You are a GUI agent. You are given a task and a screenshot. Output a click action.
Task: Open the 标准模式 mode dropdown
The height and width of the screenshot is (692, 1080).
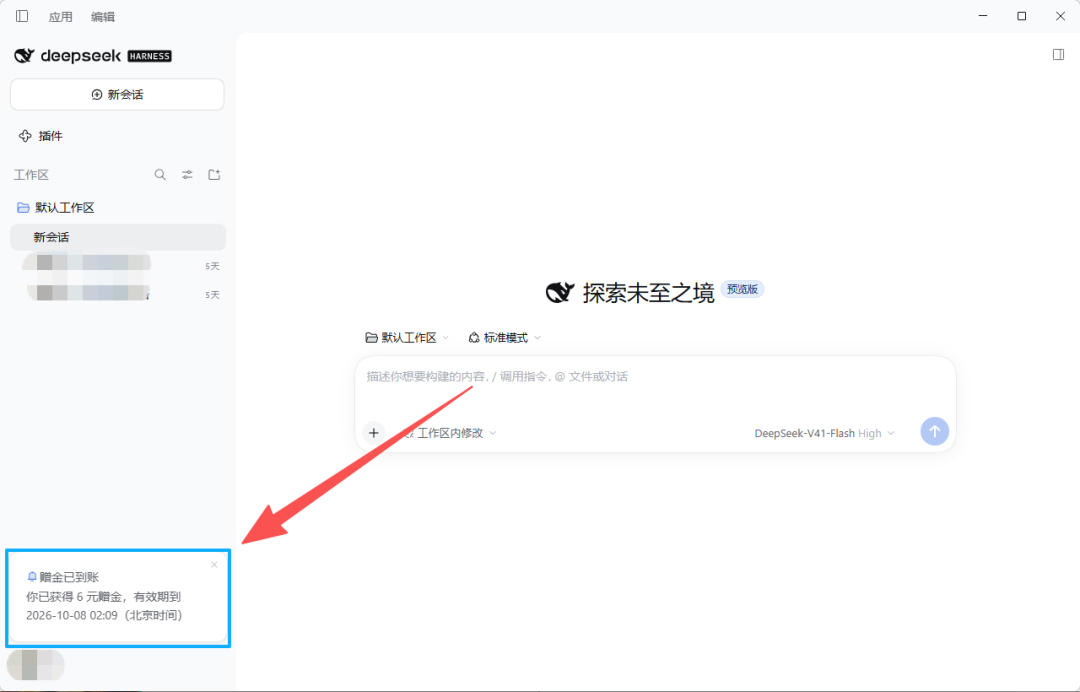coord(505,337)
